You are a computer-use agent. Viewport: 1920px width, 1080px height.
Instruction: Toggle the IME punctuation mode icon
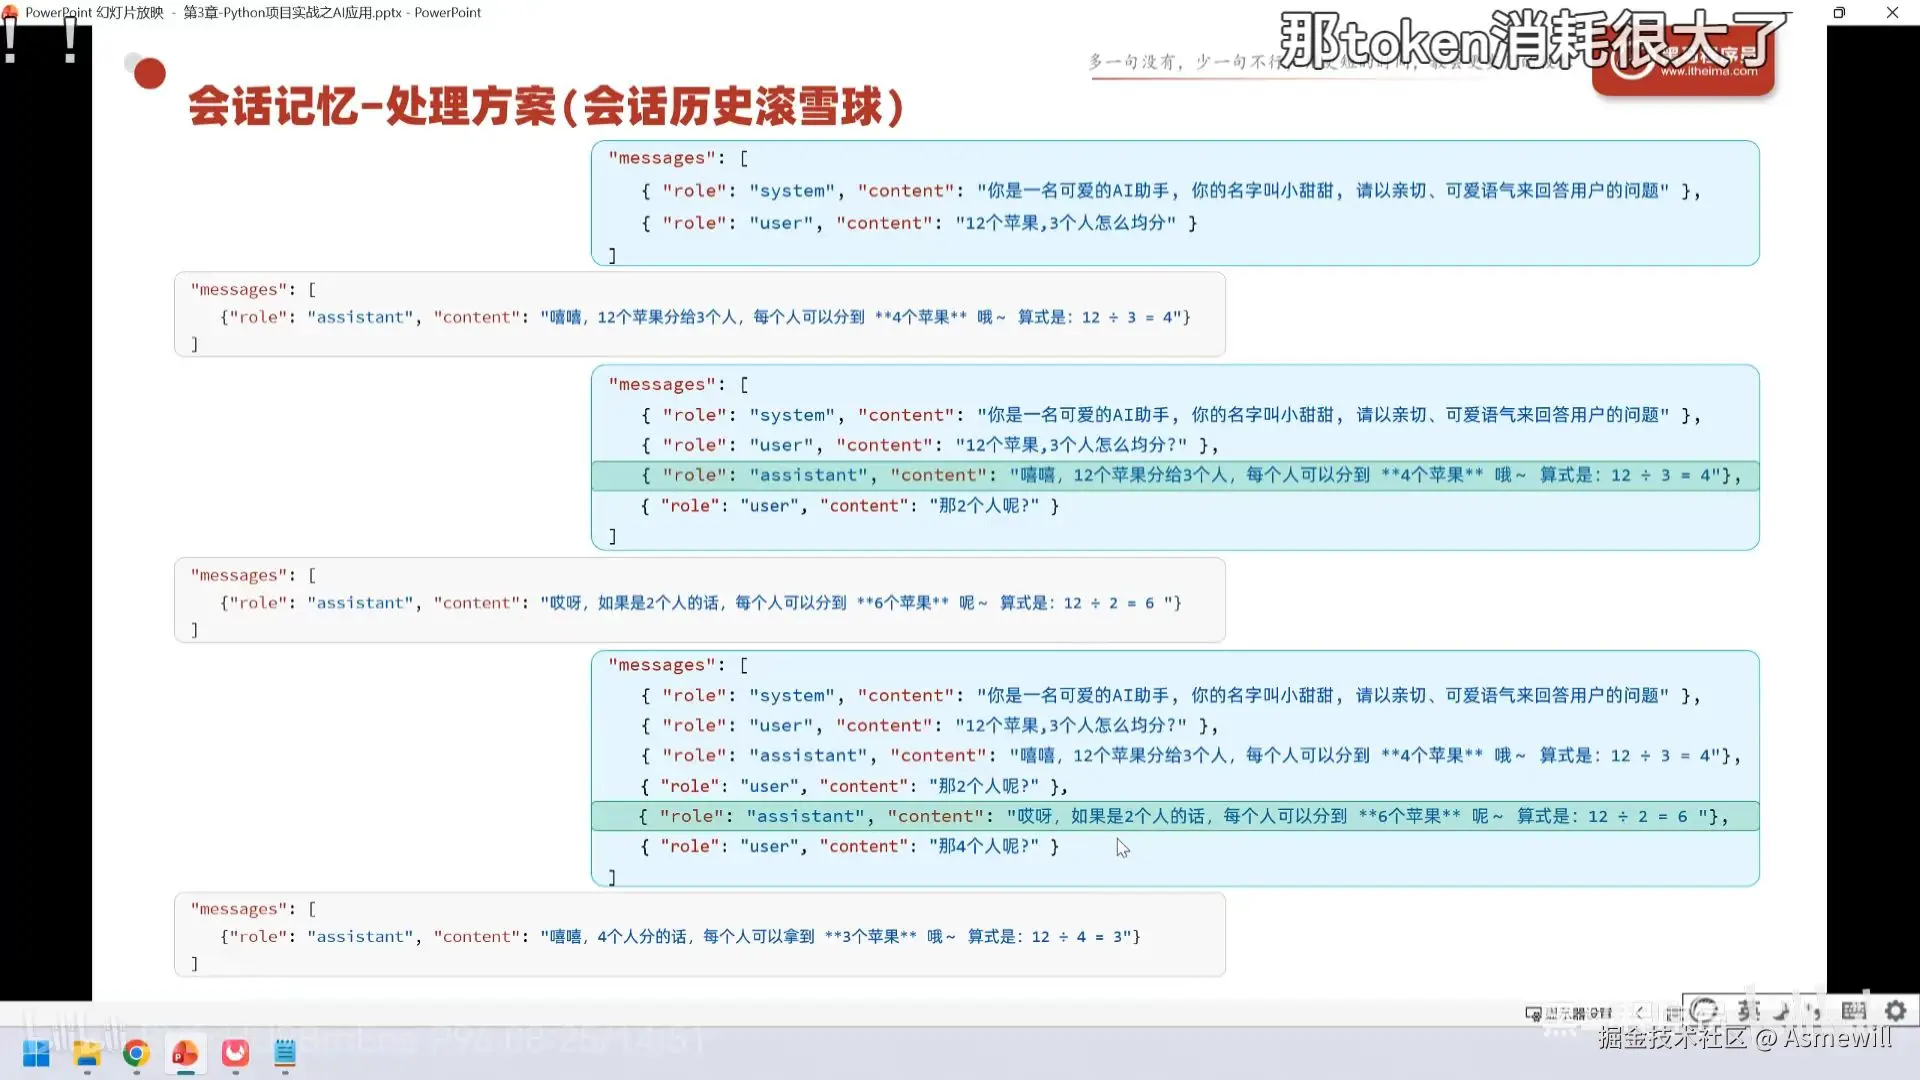1814,1011
